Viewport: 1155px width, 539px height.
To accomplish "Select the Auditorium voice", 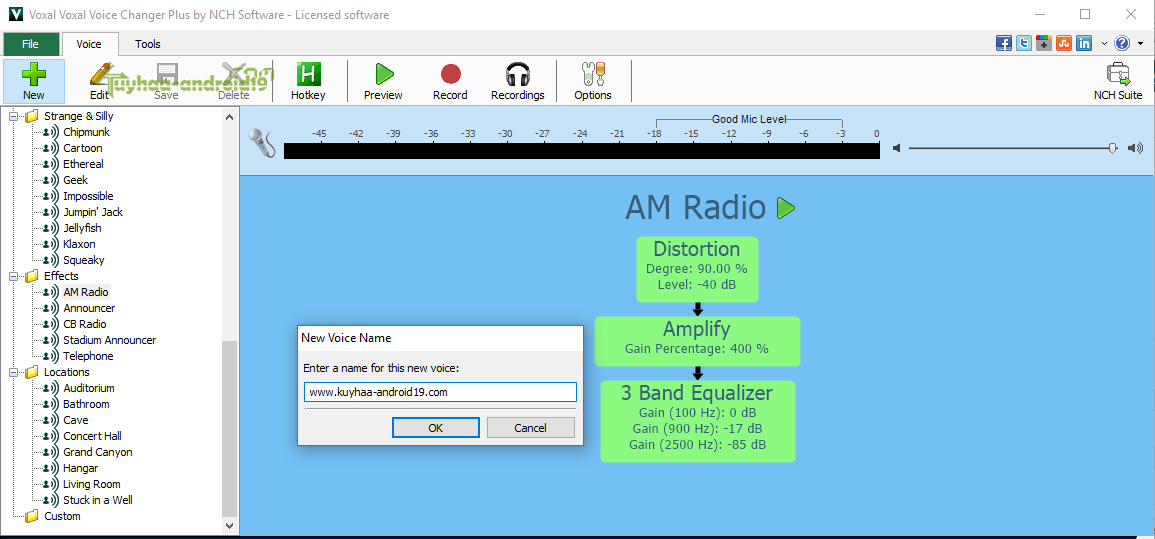I will [88, 388].
